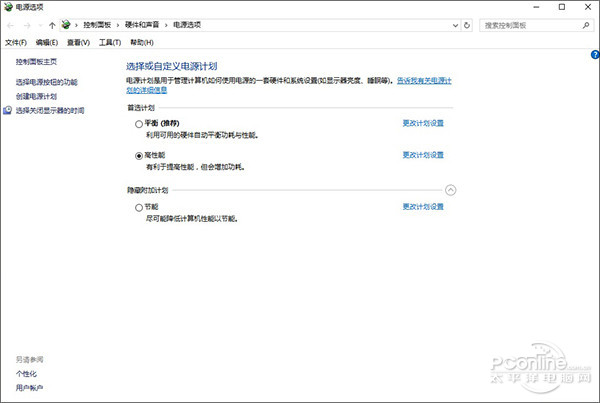Open the address bar history dropdown
Image resolution: width=600 pixels, height=403 pixels.
coord(455,24)
